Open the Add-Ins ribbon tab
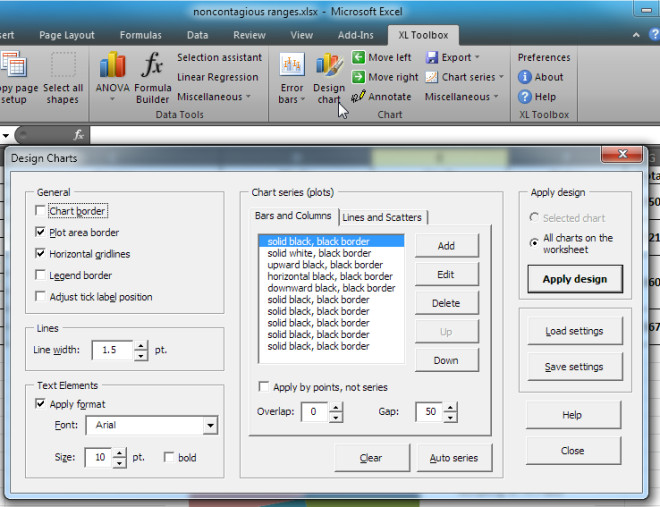 pyautogui.click(x=355, y=35)
